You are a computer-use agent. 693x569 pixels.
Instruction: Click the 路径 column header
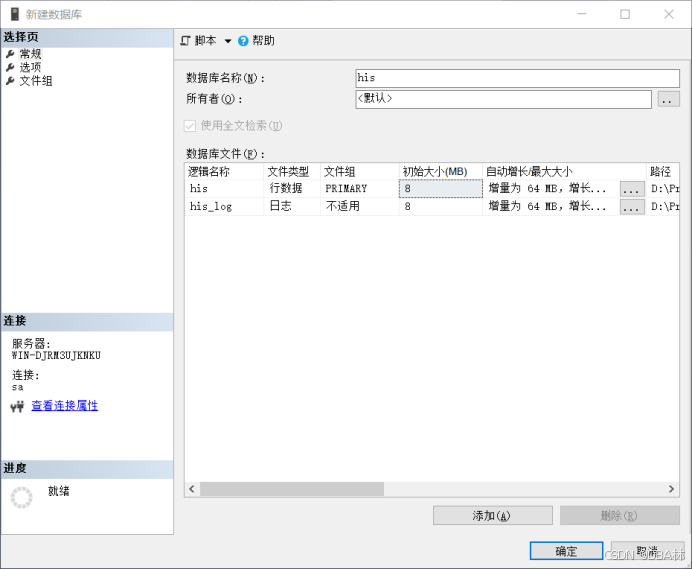(x=663, y=172)
